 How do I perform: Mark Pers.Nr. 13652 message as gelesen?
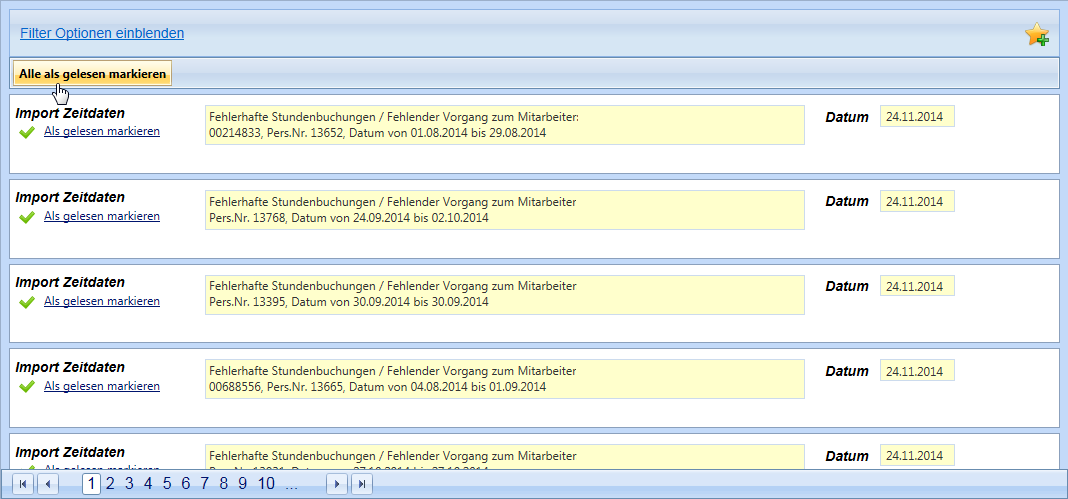click(x=102, y=131)
